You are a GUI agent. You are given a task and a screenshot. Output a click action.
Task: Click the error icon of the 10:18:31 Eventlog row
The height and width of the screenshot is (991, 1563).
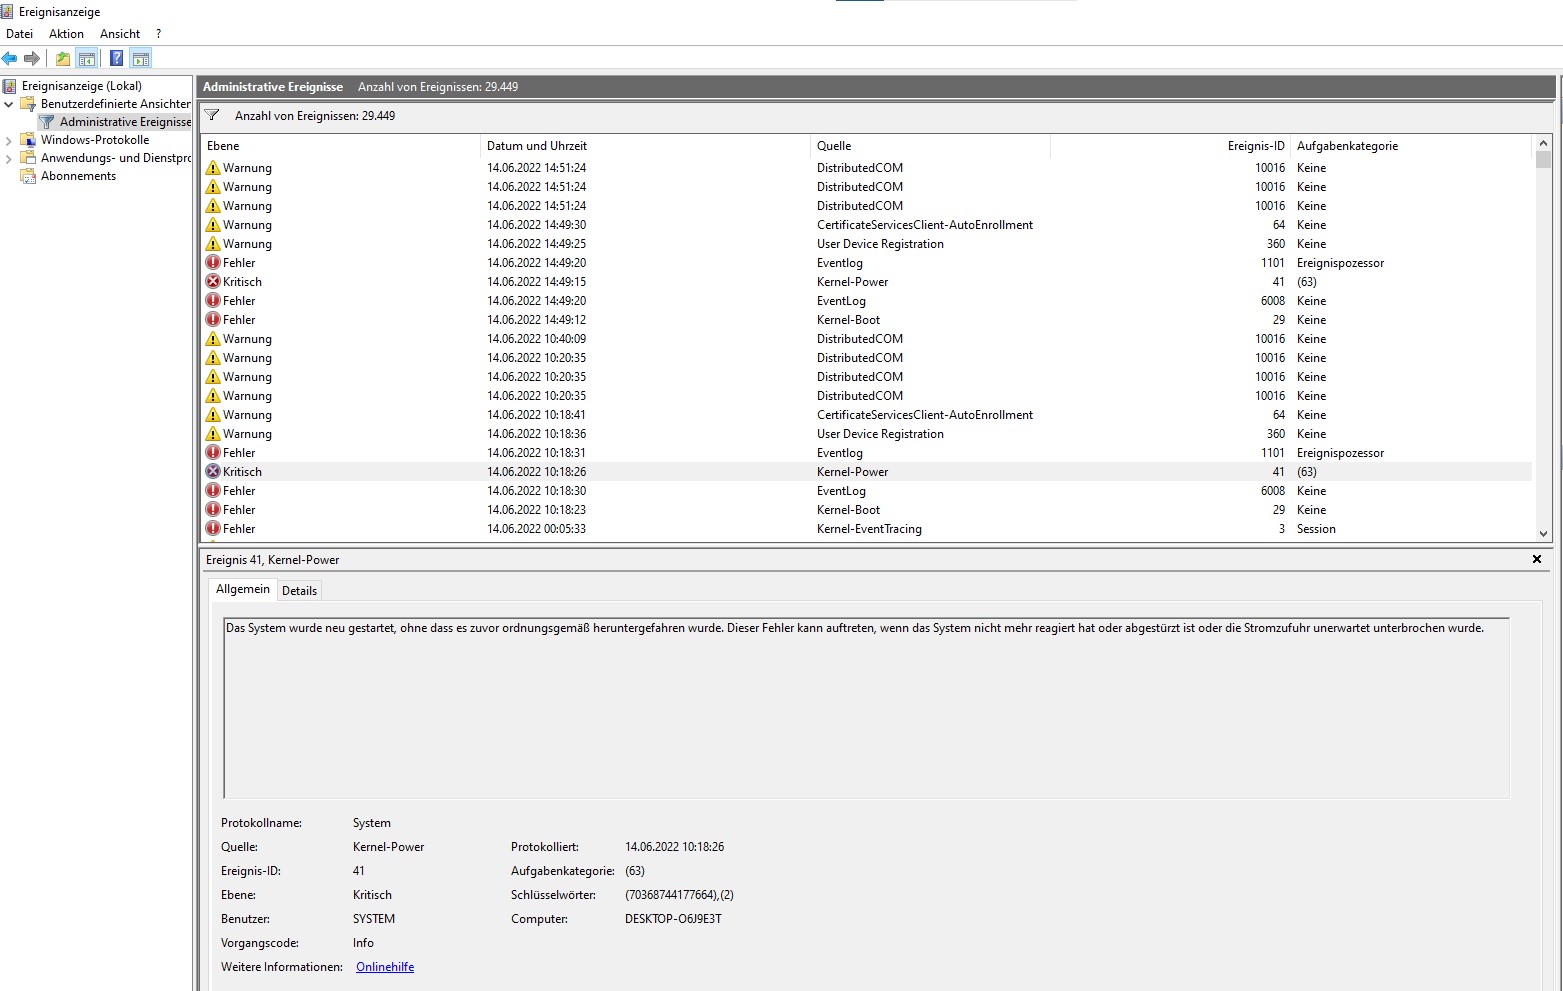pyautogui.click(x=213, y=453)
